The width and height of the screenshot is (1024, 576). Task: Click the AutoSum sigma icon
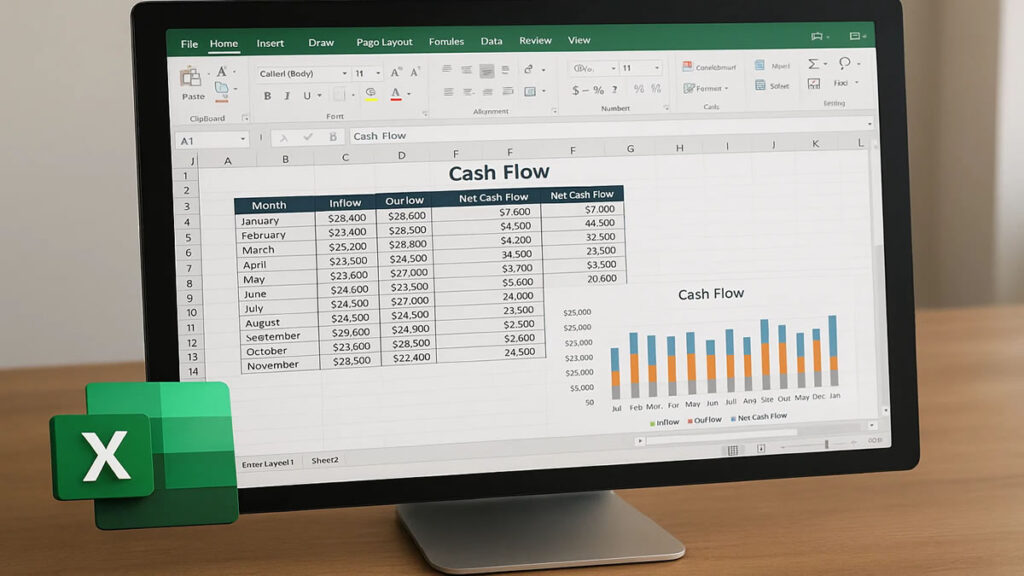(815, 64)
